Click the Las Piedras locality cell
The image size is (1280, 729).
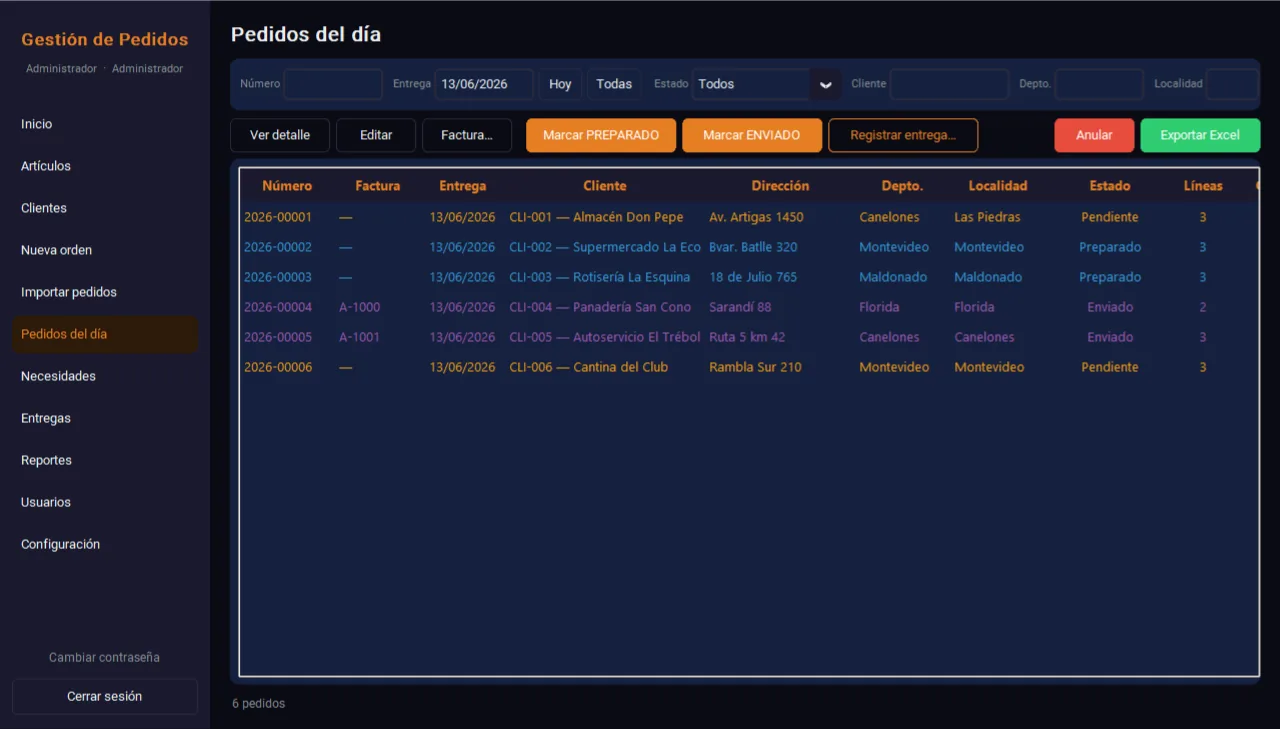pyautogui.click(x=986, y=217)
